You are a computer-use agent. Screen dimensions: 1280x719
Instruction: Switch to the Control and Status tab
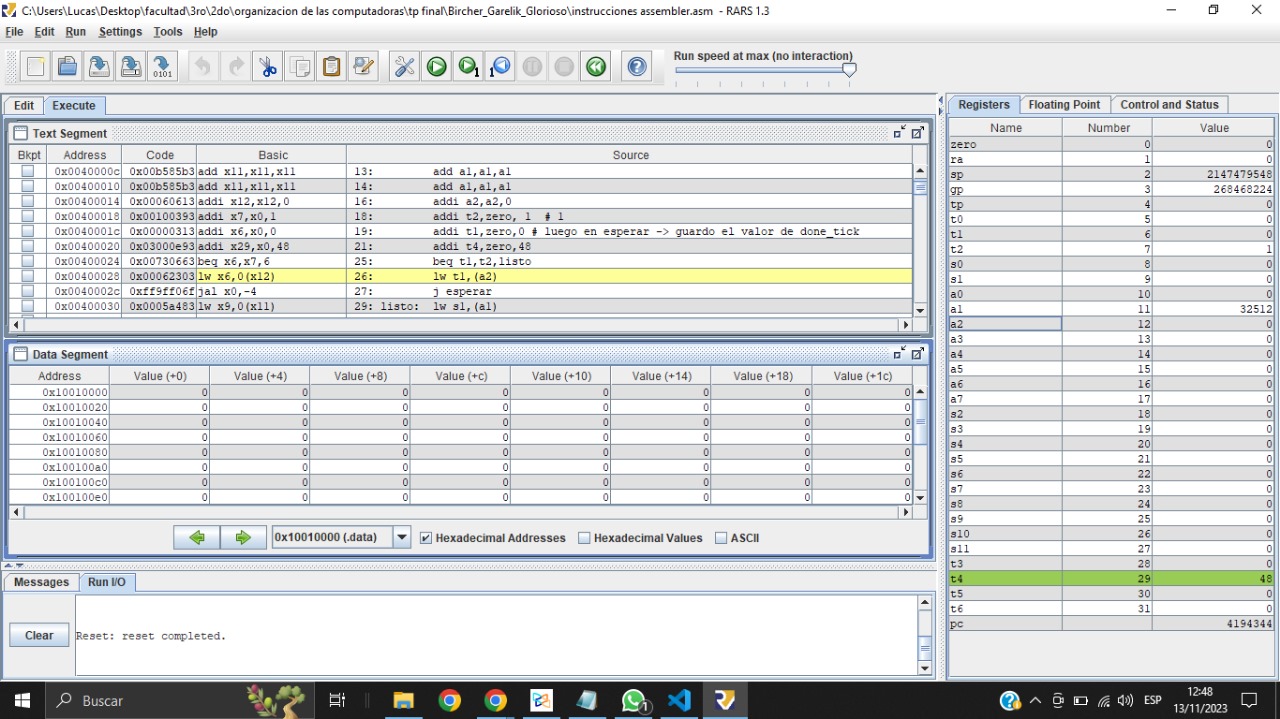coord(1169,104)
